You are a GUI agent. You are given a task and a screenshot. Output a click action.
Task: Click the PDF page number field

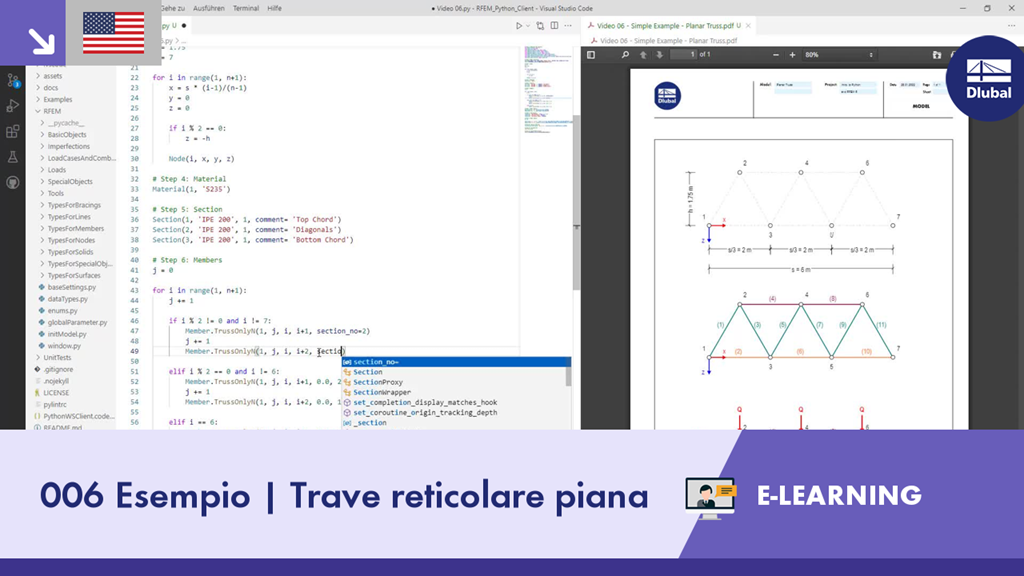coord(684,55)
